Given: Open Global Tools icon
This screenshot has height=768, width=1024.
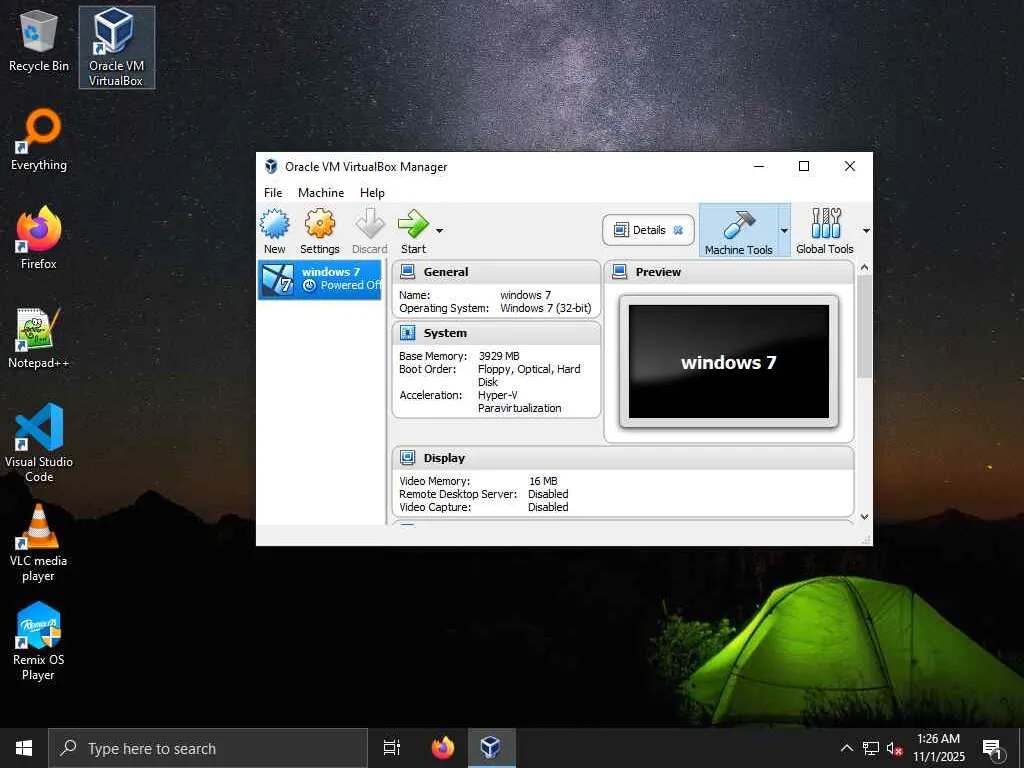Looking at the screenshot, I should coord(825,223).
